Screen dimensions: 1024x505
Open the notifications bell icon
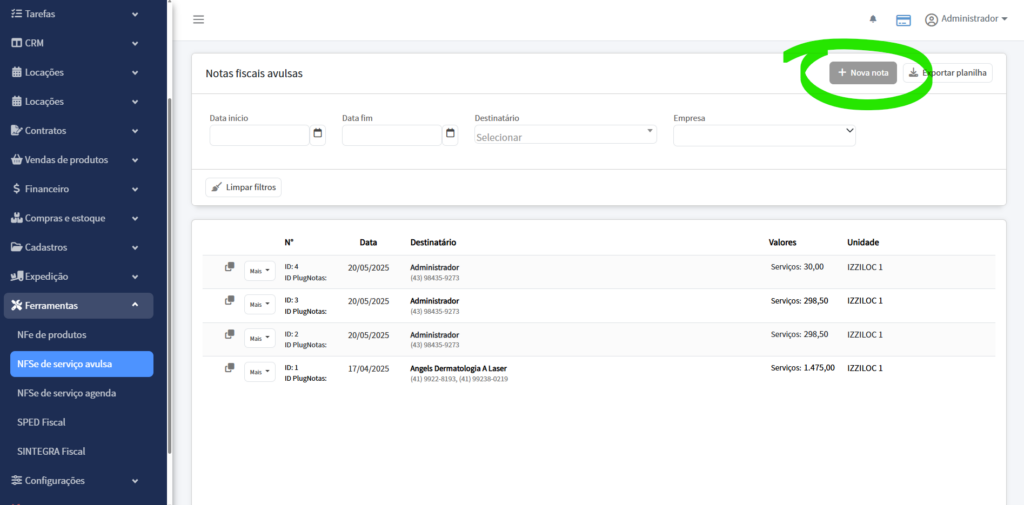point(873,20)
